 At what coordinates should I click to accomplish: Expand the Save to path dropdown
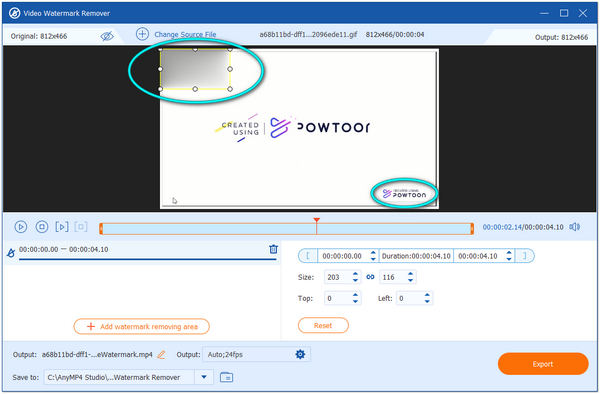[x=204, y=377]
